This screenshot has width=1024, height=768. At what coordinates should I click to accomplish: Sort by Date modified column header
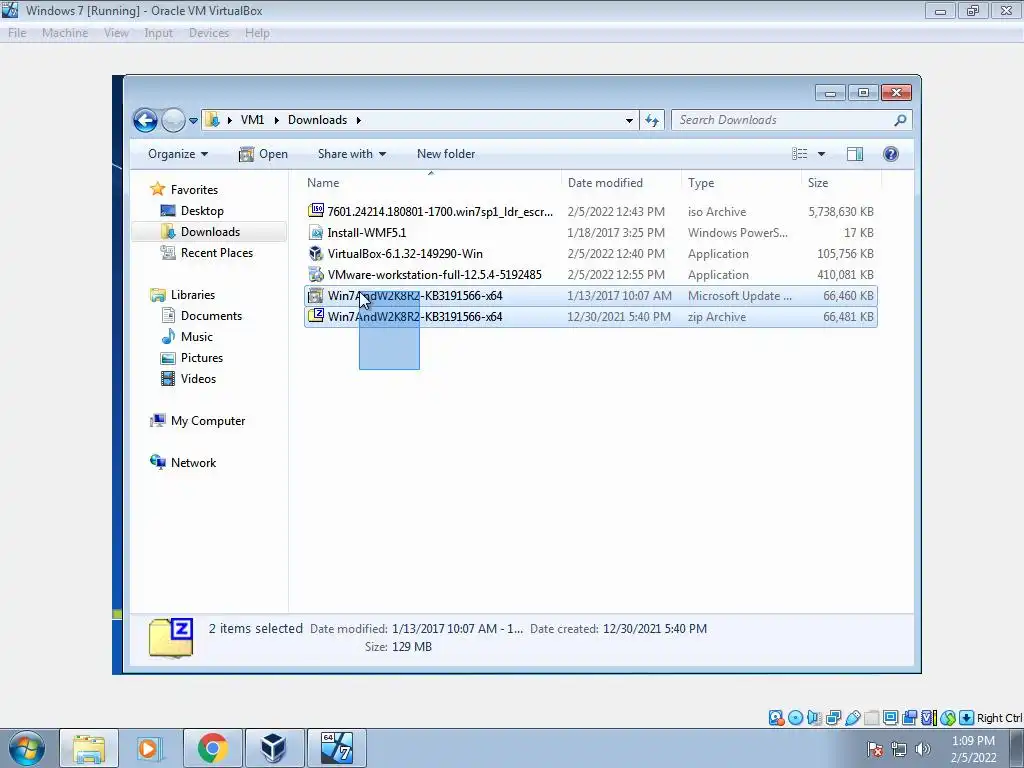621,183
